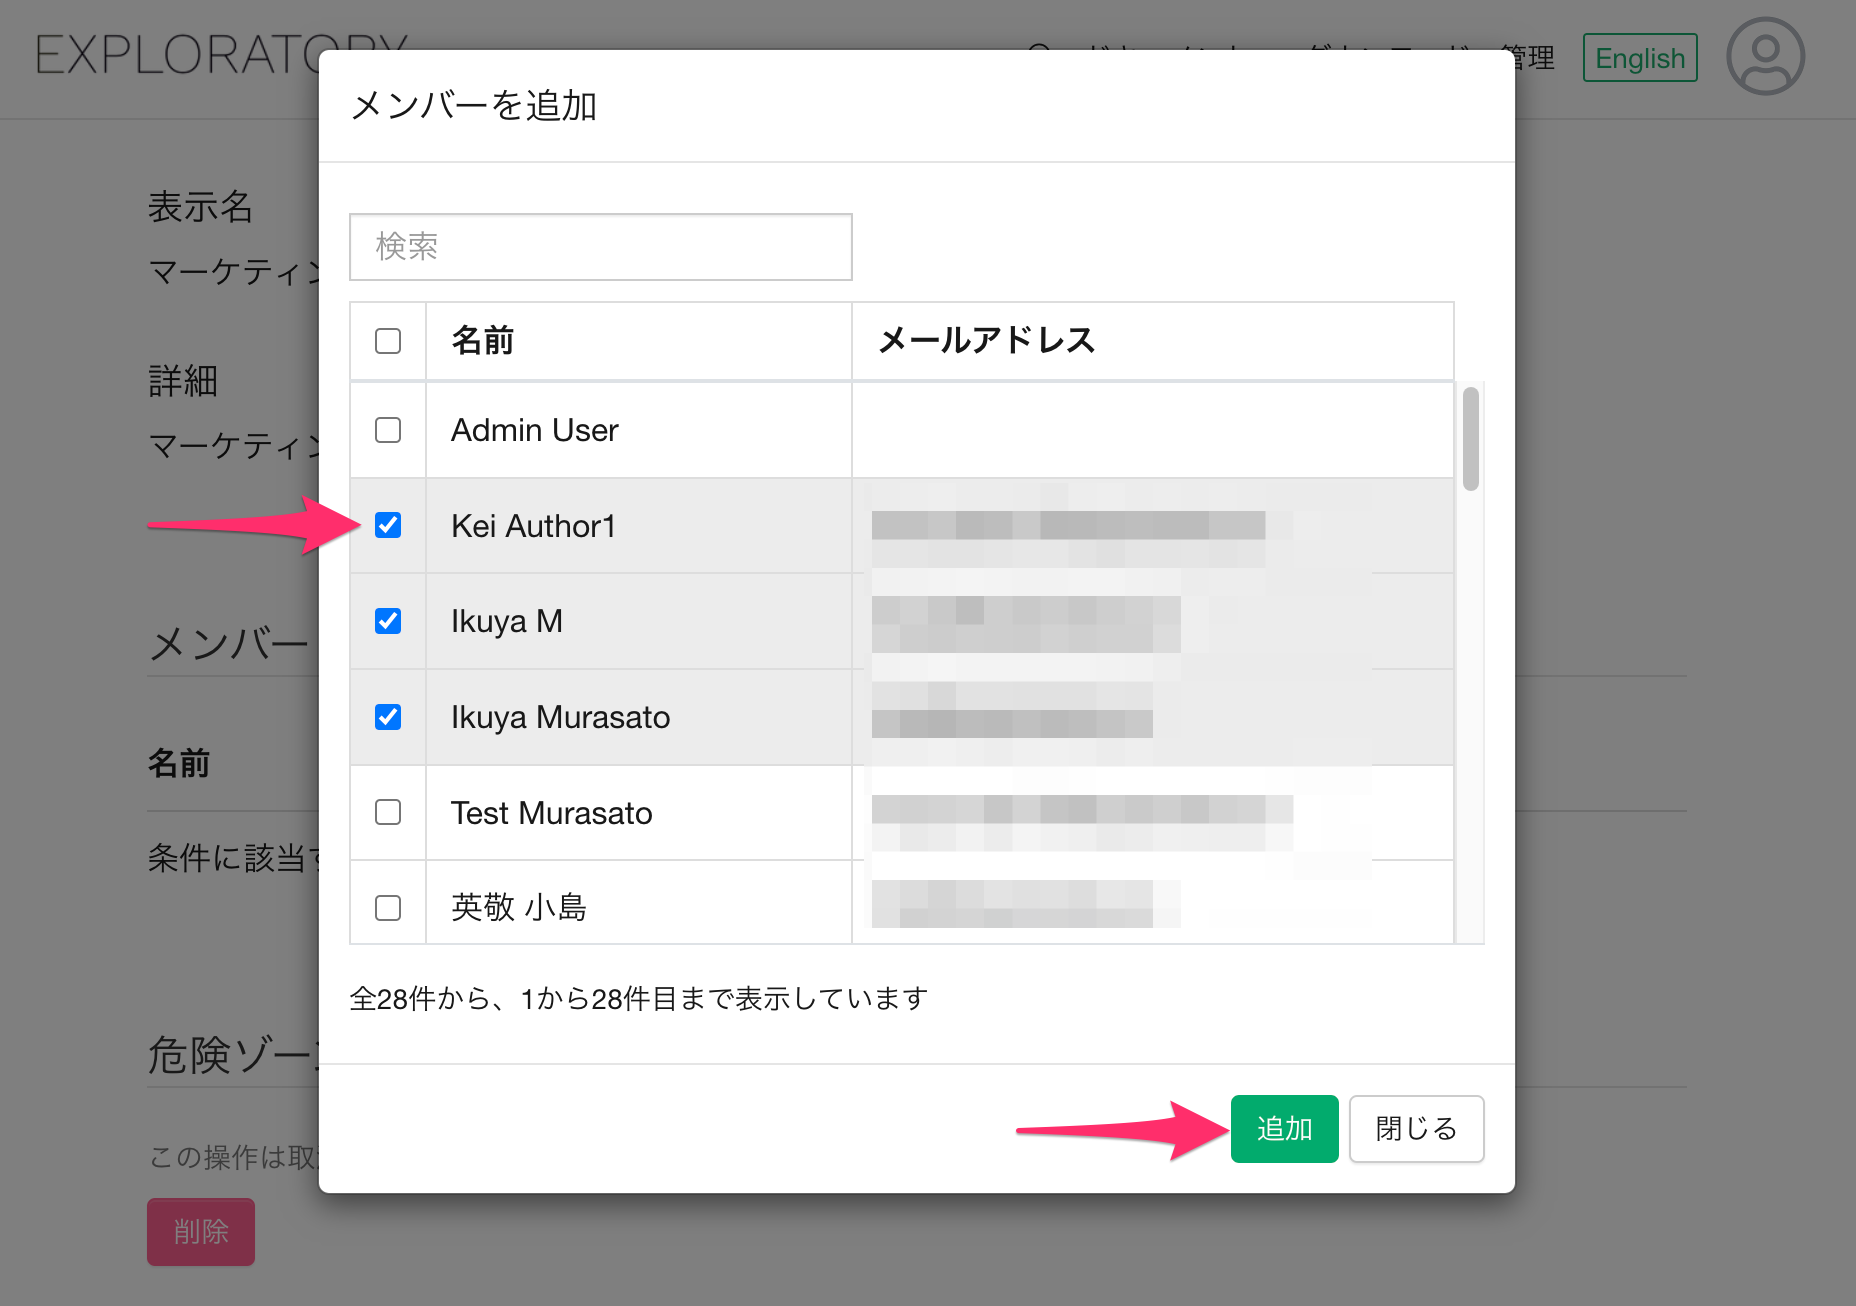Close the dialog with 閉じる button

click(1415, 1129)
